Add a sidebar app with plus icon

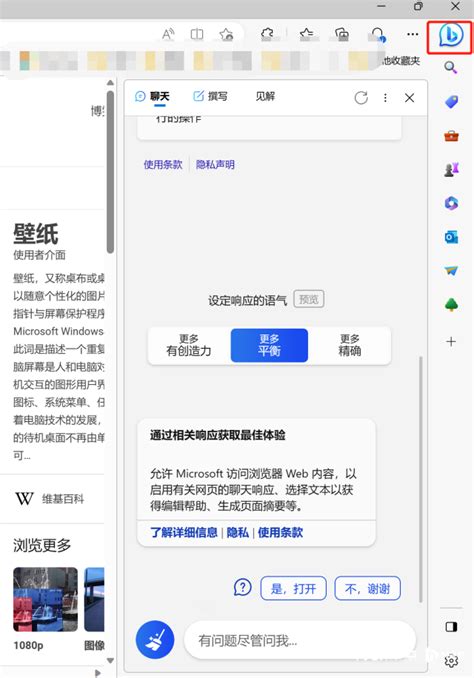click(x=451, y=342)
